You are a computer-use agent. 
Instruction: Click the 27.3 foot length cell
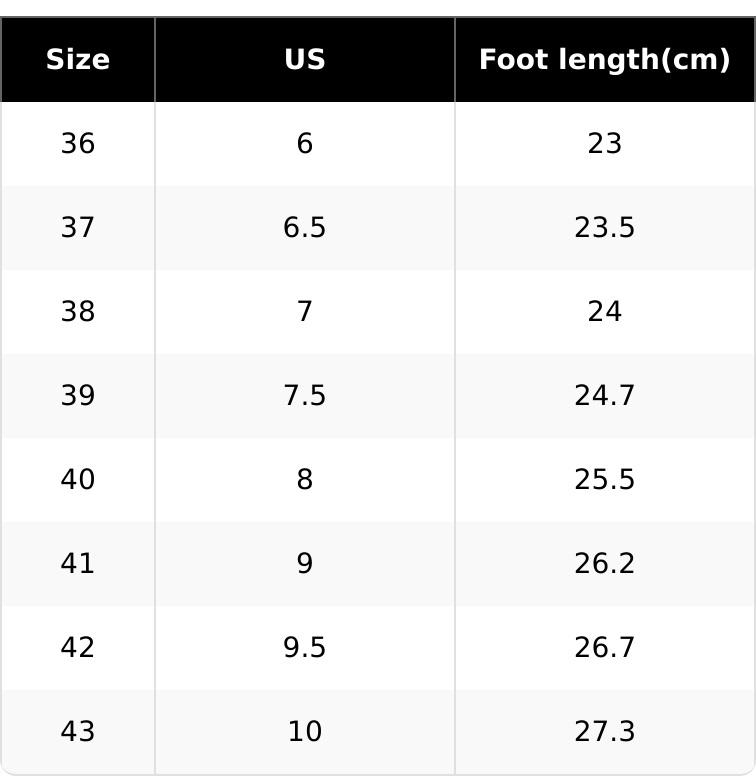point(604,732)
